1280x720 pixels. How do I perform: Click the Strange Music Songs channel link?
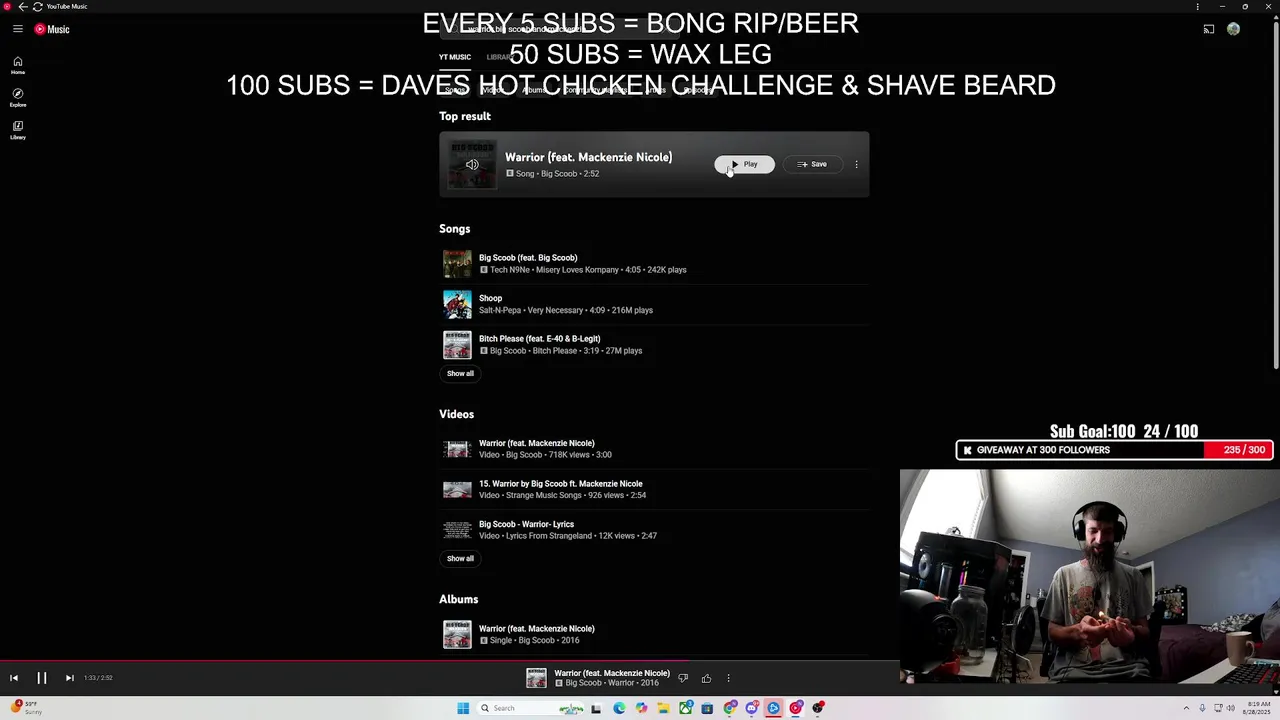pos(543,495)
